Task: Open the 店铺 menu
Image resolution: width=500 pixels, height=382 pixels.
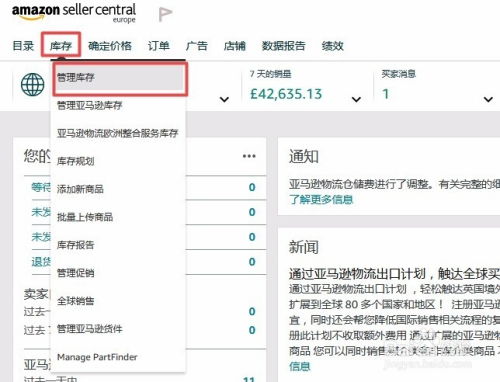Action: click(235, 46)
